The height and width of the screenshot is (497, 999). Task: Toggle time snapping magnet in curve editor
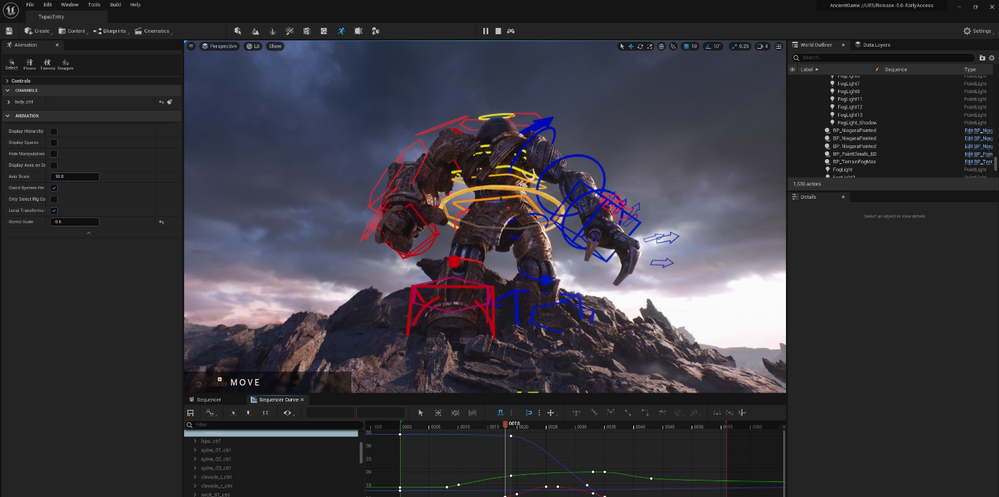click(x=501, y=413)
